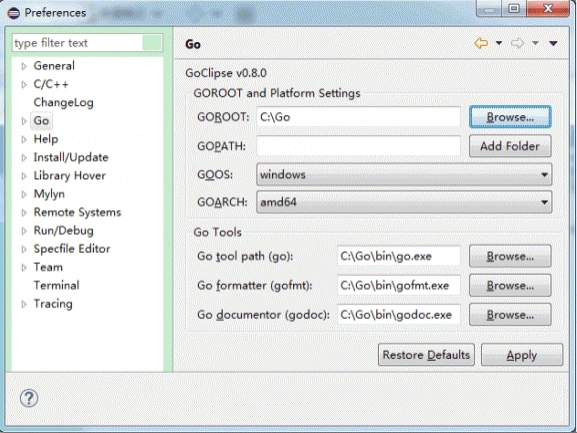Viewport: 577px width, 433px height.
Task: Click Restore Defaults button
Action: [x=426, y=355]
